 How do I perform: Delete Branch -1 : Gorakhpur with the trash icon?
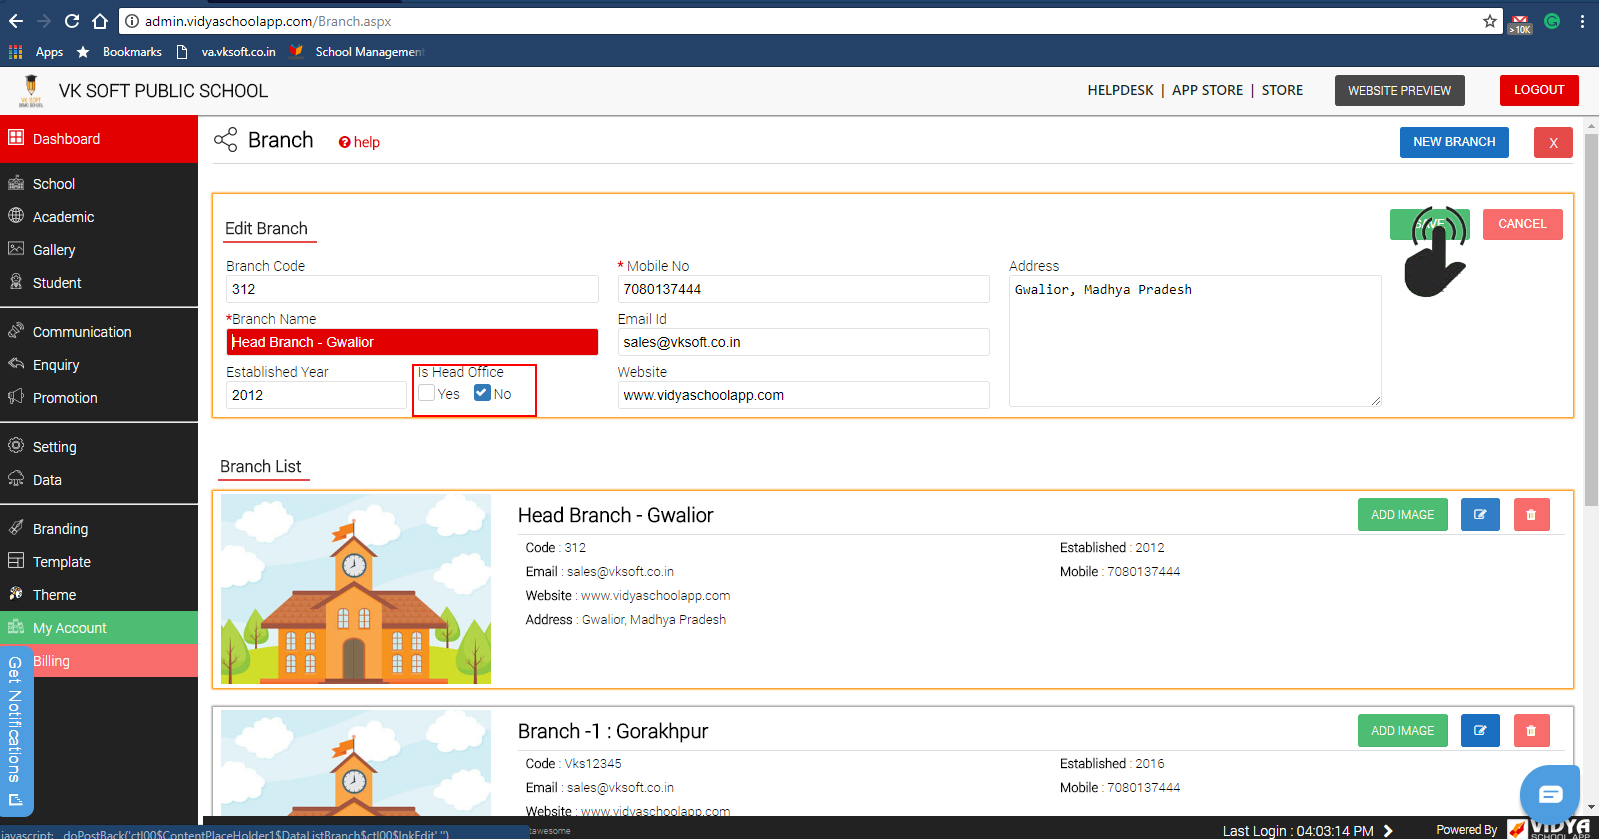(1531, 731)
